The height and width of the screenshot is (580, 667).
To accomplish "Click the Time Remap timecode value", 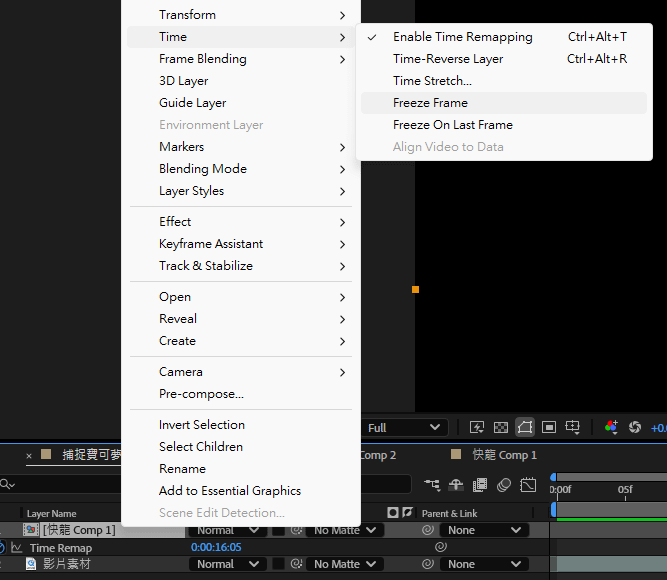I will tap(216, 548).
